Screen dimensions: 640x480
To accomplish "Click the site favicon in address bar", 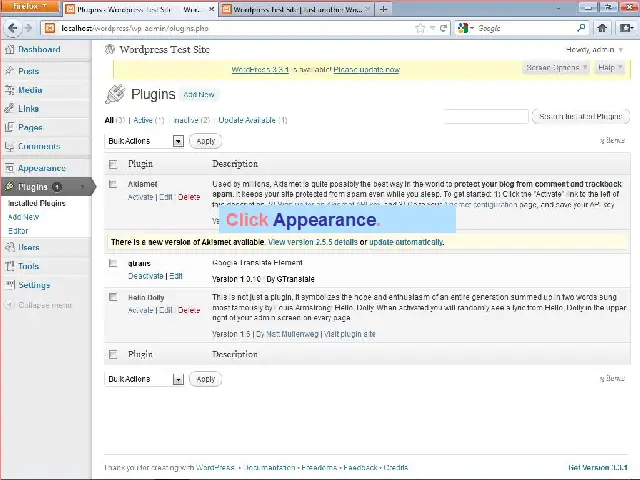I will click(50, 28).
